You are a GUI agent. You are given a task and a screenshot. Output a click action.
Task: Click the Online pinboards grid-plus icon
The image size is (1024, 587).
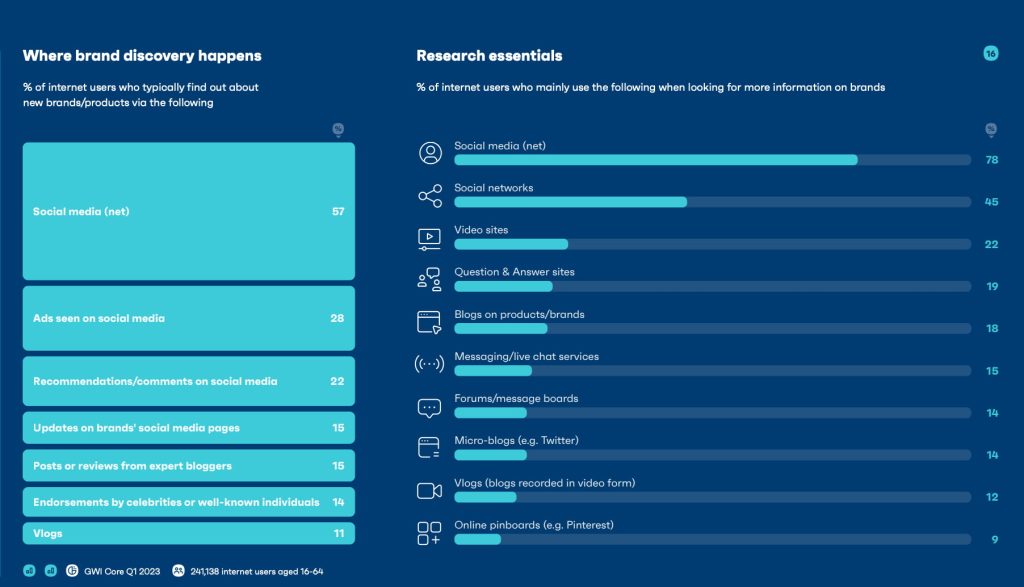[x=429, y=533]
